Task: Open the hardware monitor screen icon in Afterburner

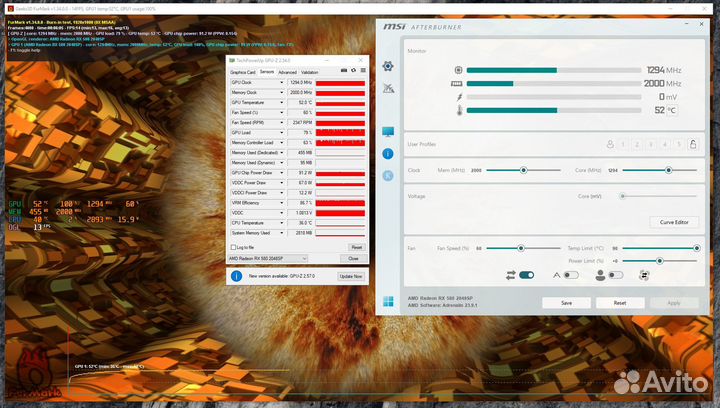Action: click(x=388, y=132)
